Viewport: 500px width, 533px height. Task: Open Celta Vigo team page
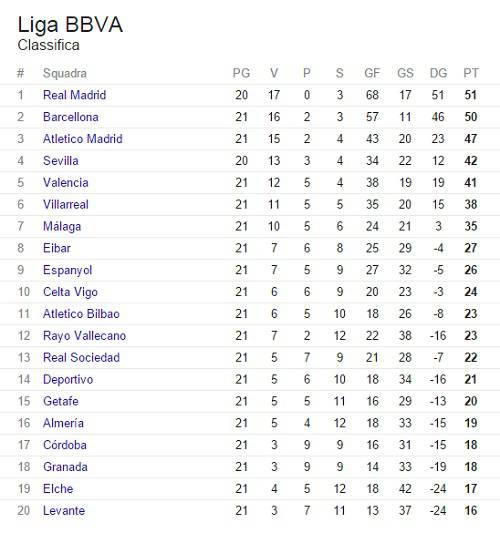[x=70, y=292]
